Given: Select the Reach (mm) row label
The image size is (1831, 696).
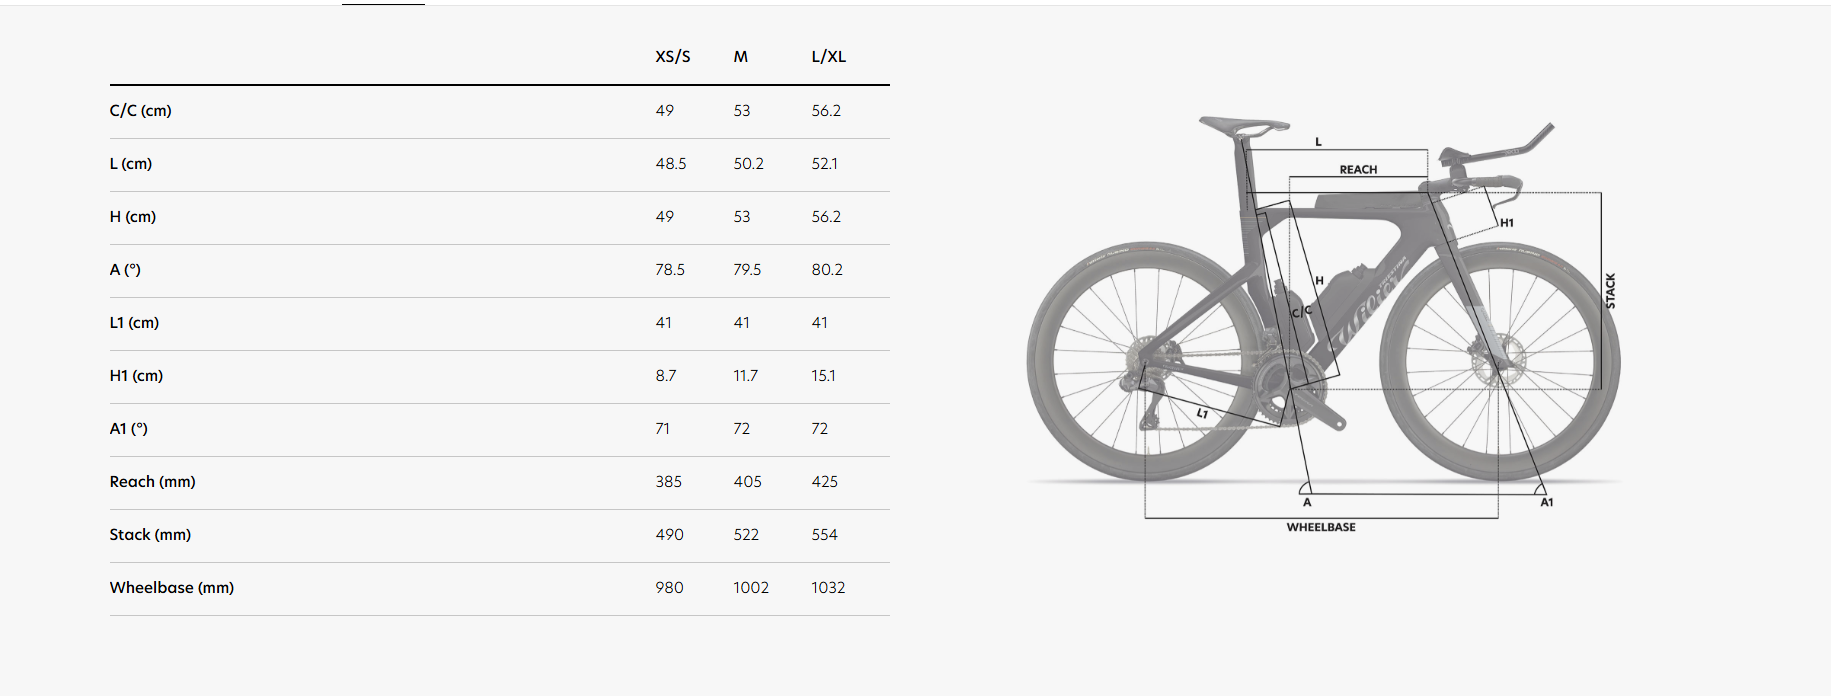Looking at the screenshot, I should click(x=153, y=482).
